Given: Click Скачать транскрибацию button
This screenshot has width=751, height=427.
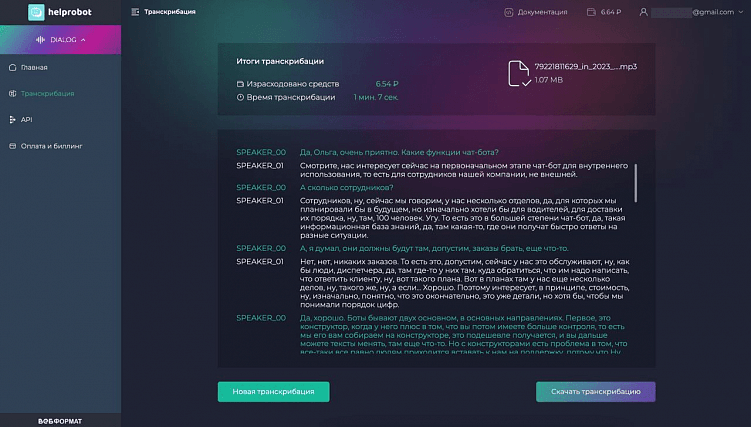Looking at the screenshot, I should 595,392.
